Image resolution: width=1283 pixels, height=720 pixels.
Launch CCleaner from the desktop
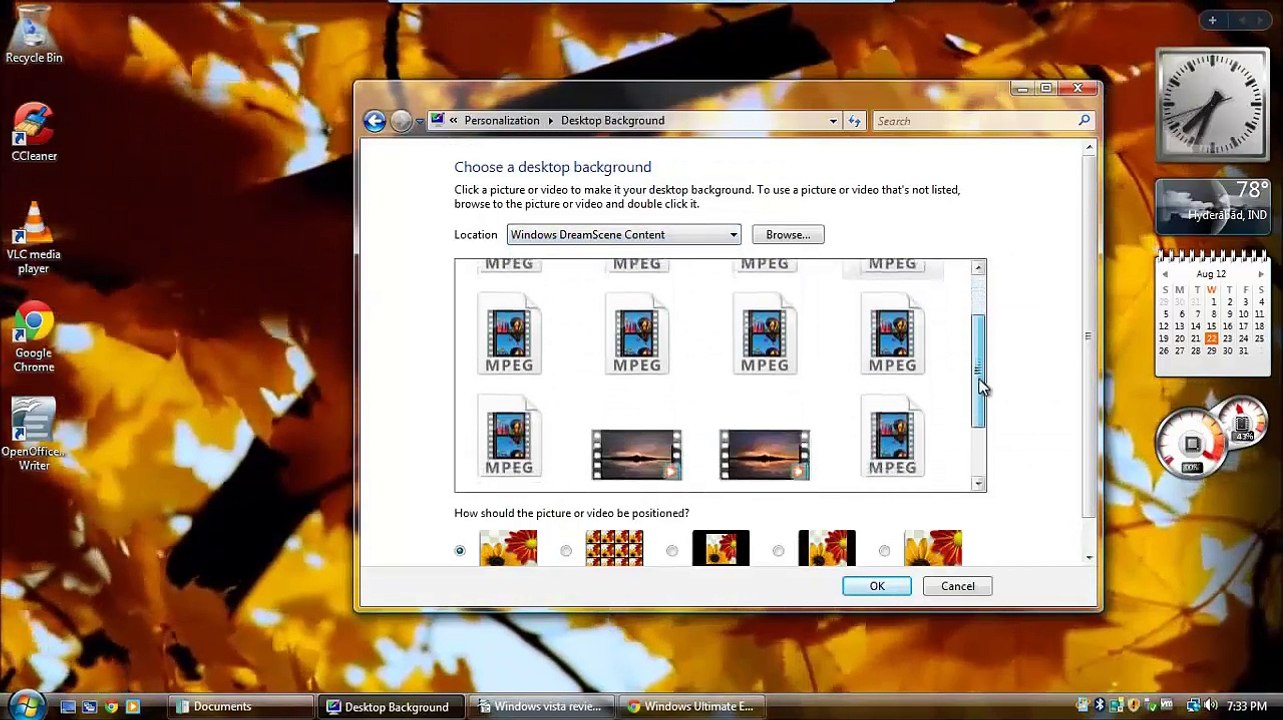pos(34,132)
